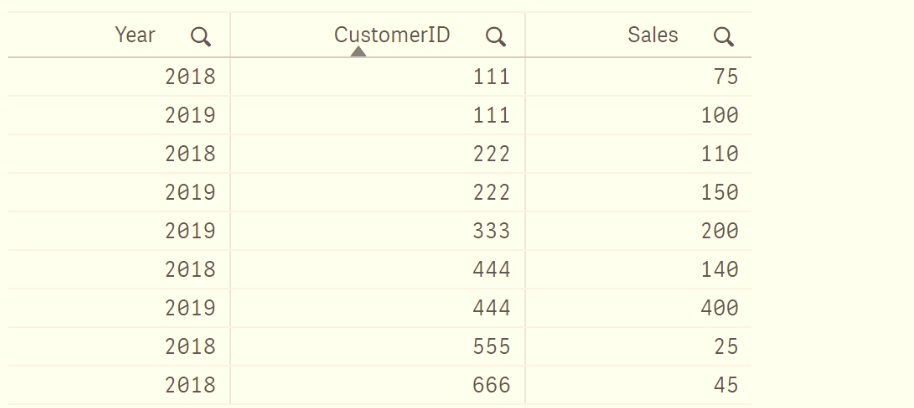Click the Sales value 150

(x=719, y=192)
